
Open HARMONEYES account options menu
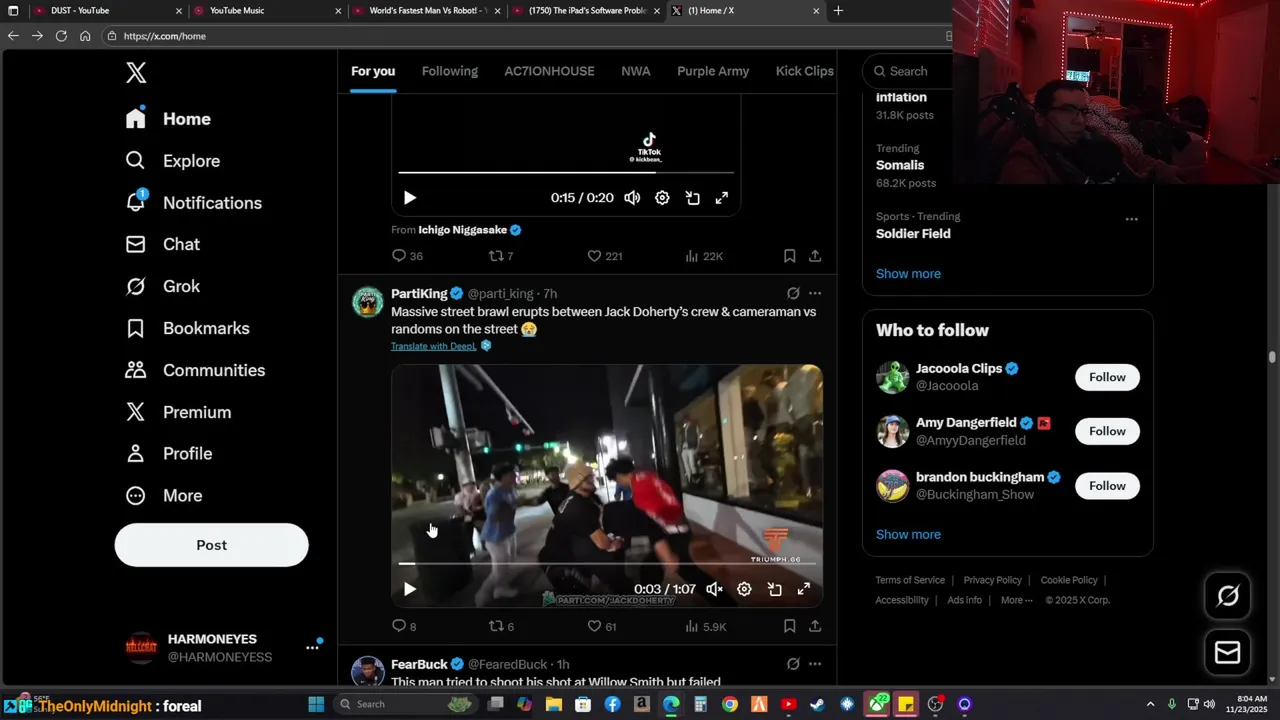313,648
